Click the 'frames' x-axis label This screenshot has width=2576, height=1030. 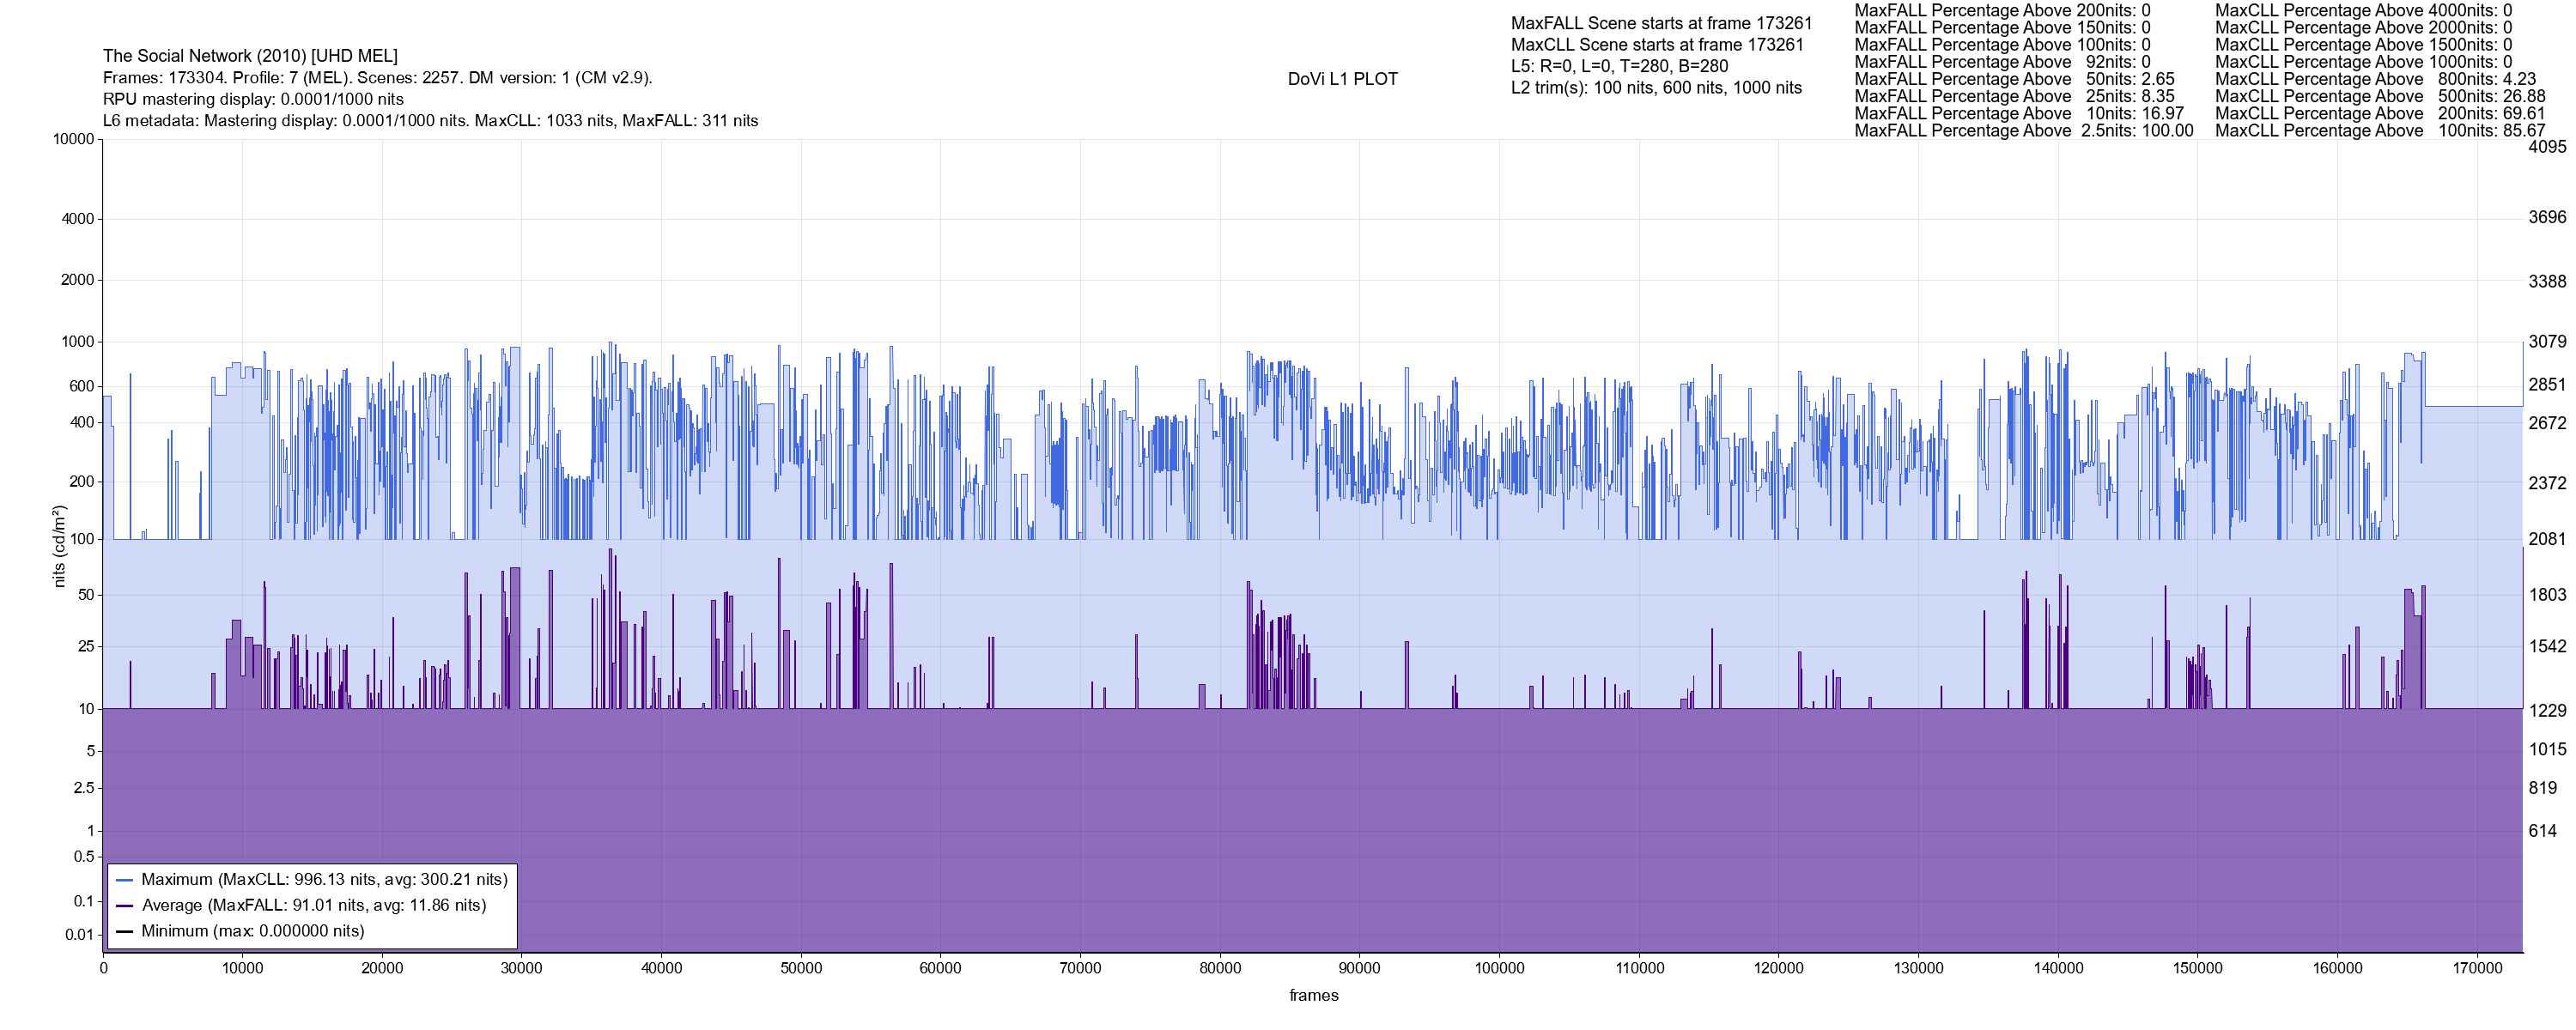pos(1313,996)
